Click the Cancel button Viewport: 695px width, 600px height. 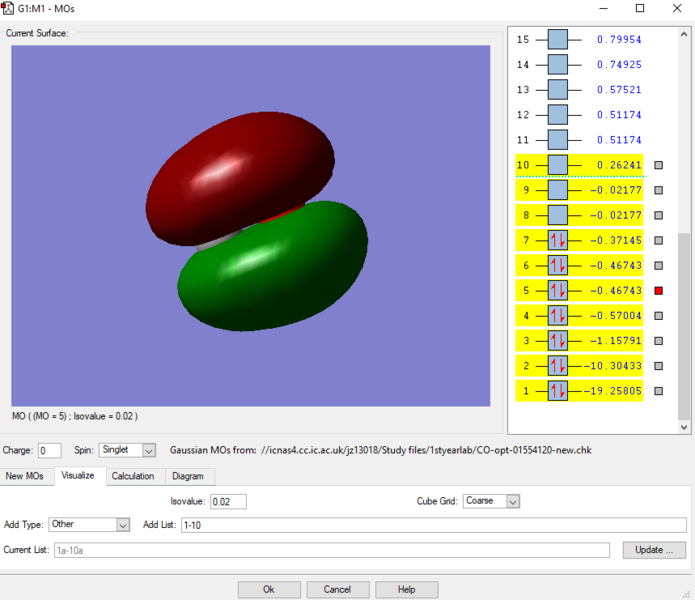[x=338, y=589]
